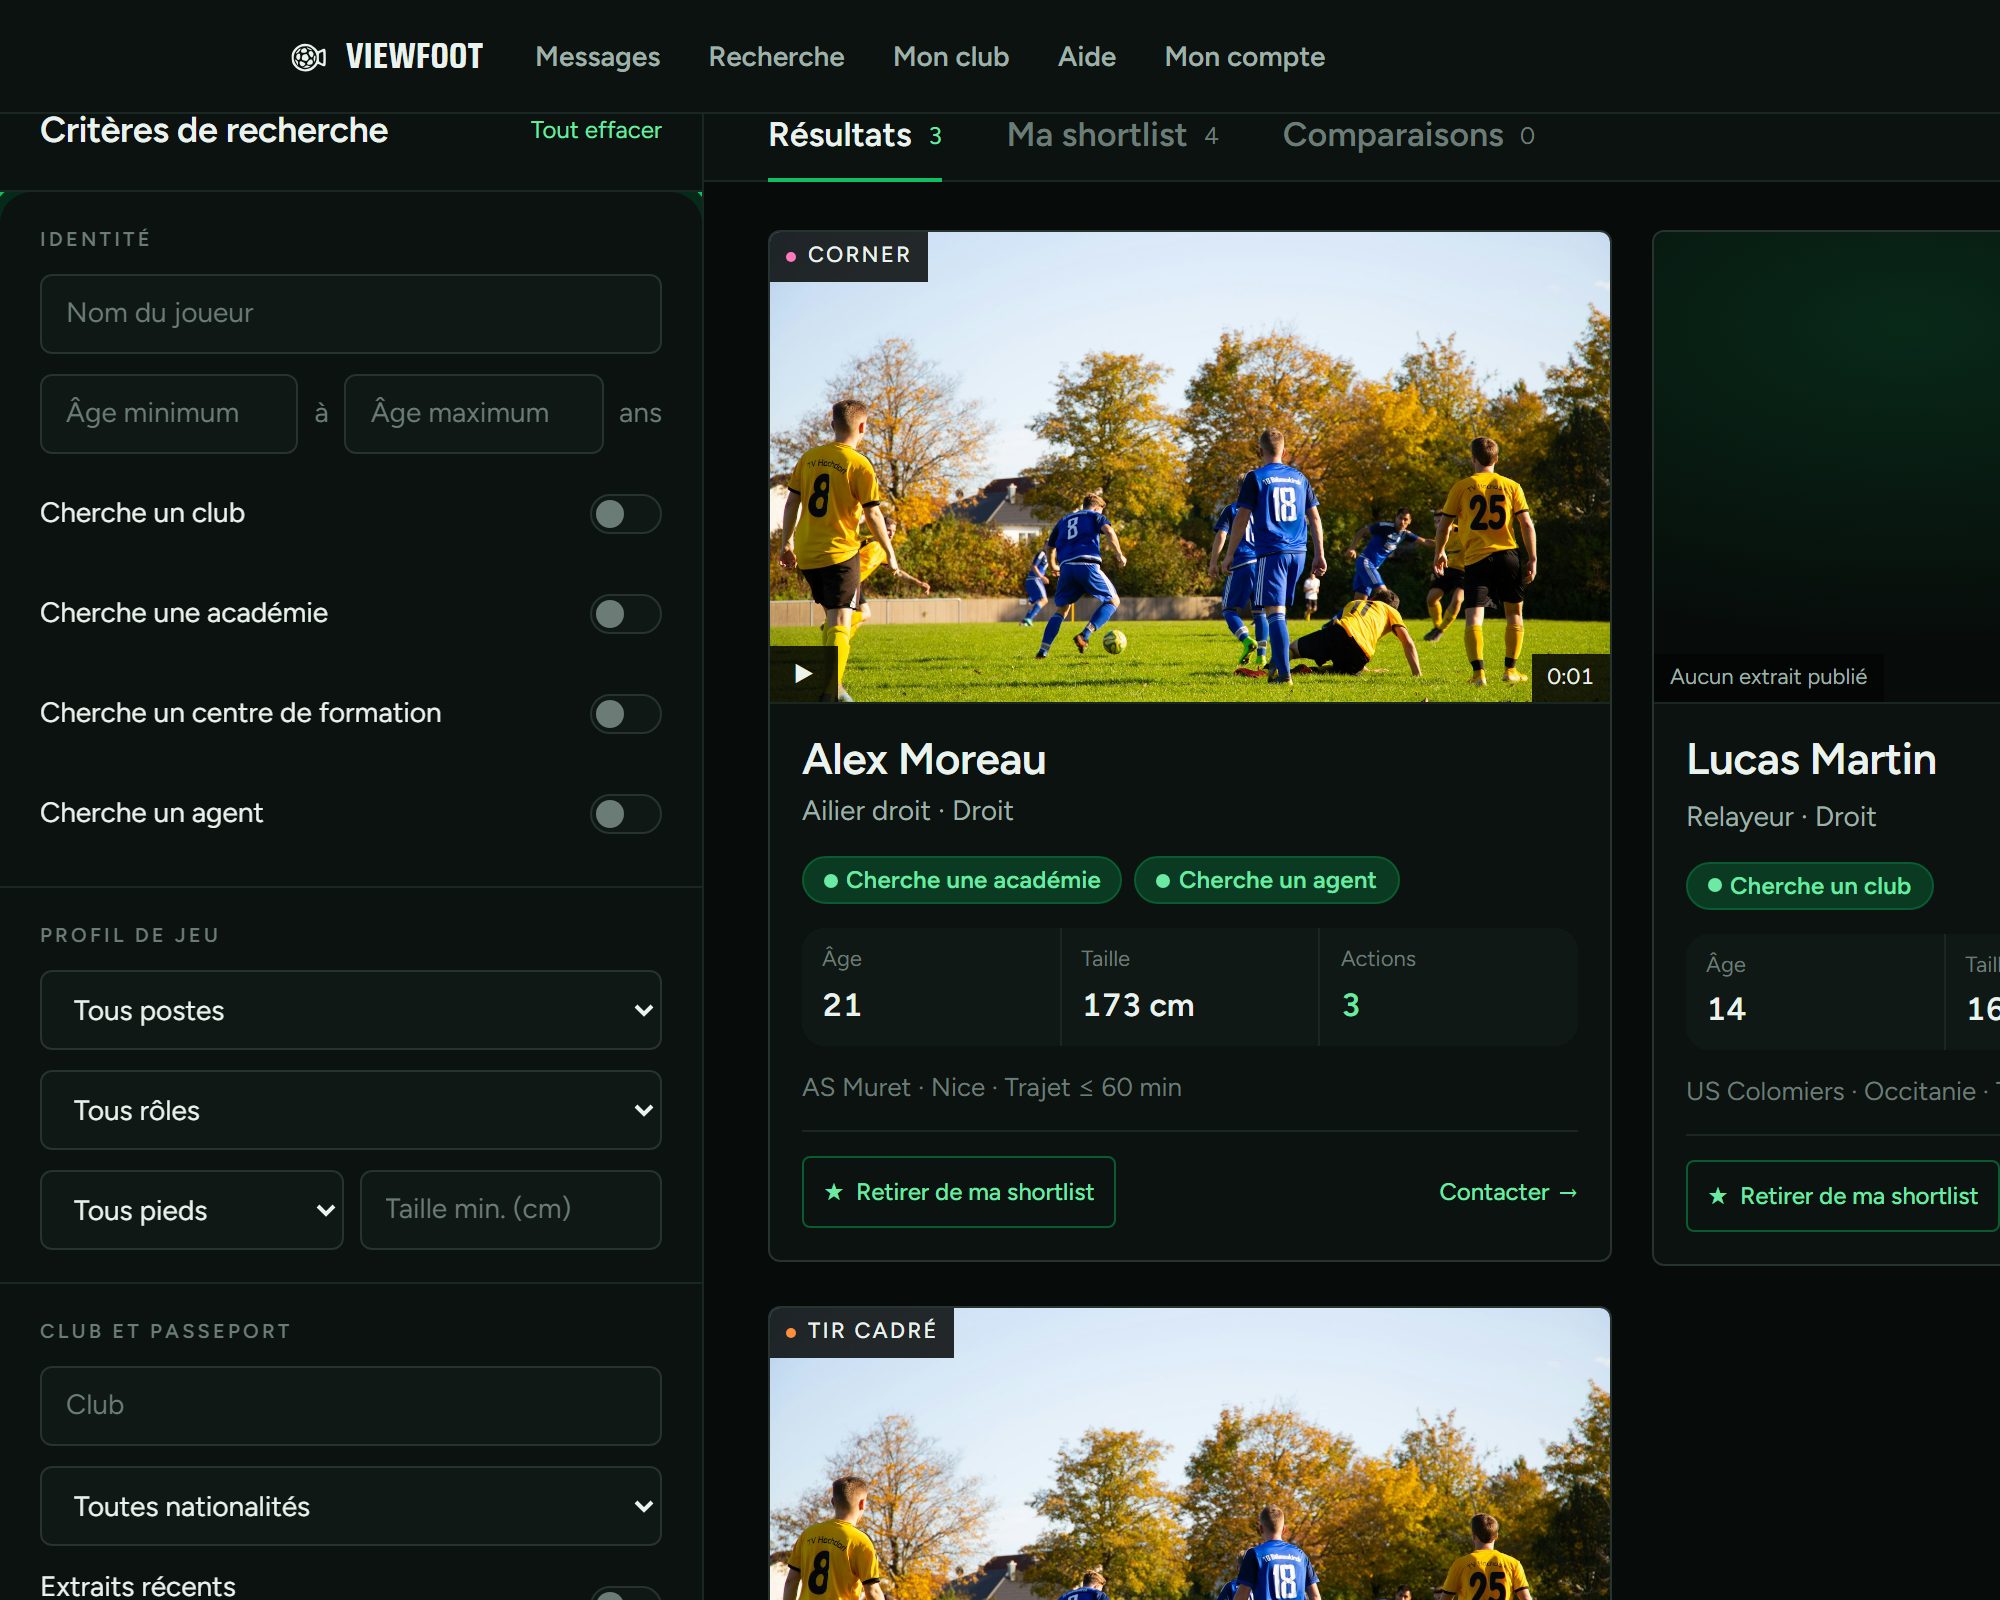
Task: Click the Club input field
Action: pyautogui.click(x=350, y=1406)
